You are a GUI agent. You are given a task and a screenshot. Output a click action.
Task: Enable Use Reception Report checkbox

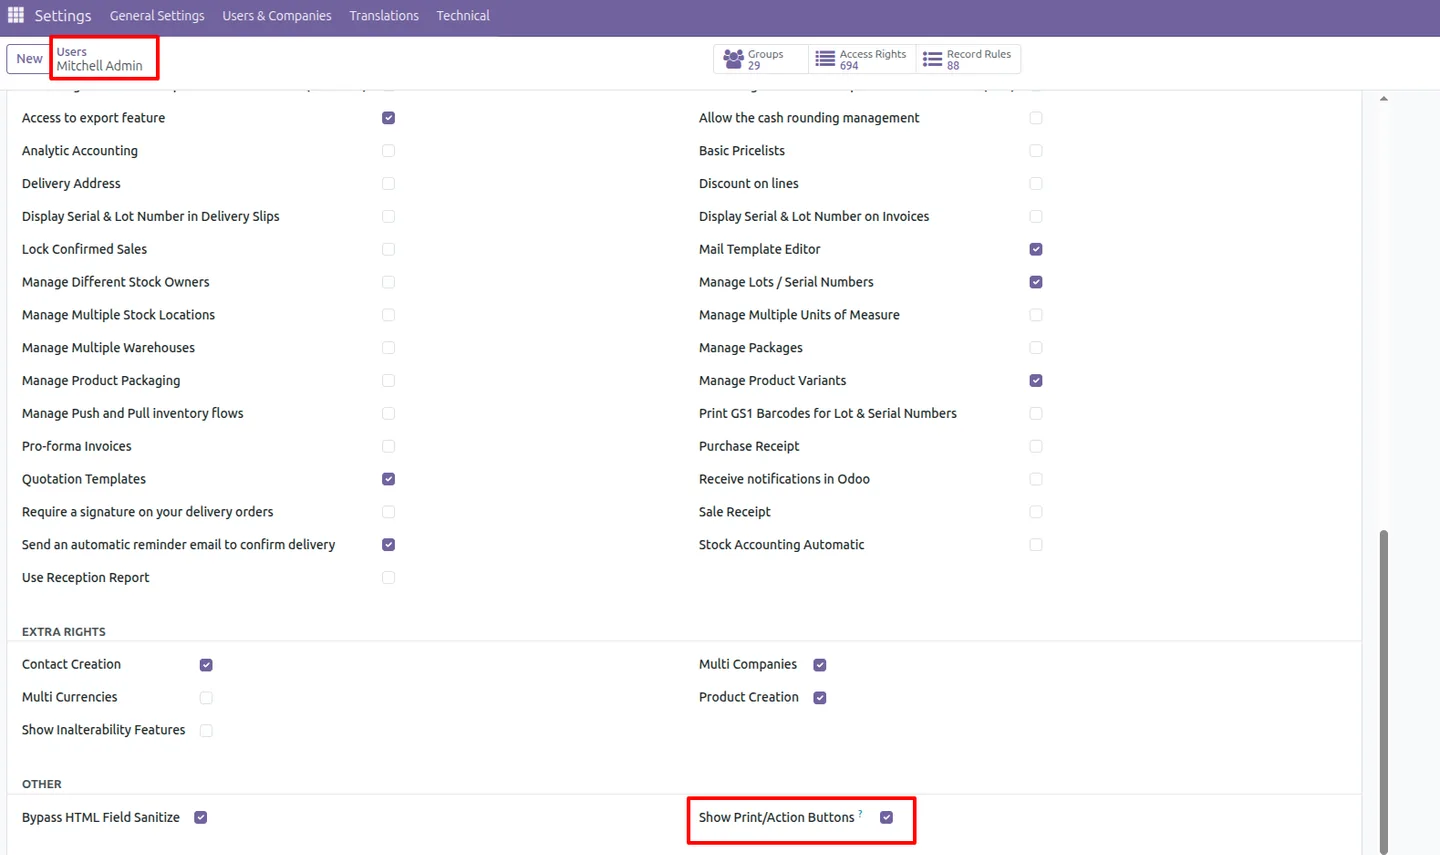[388, 578]
